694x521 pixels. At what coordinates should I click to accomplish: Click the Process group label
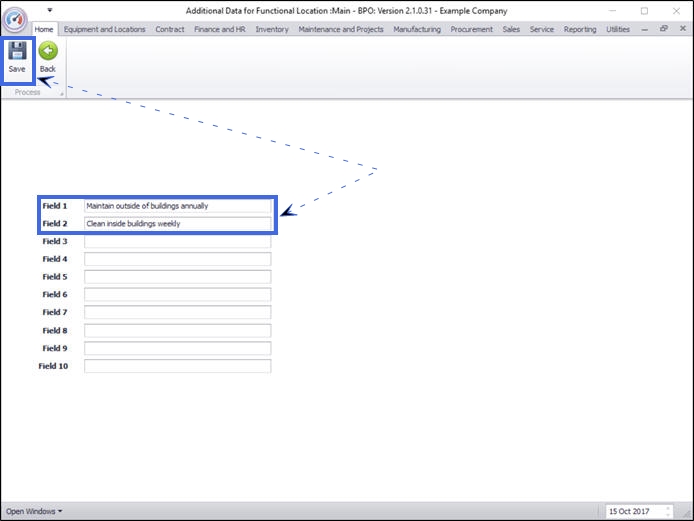click(x=27, y=92)
